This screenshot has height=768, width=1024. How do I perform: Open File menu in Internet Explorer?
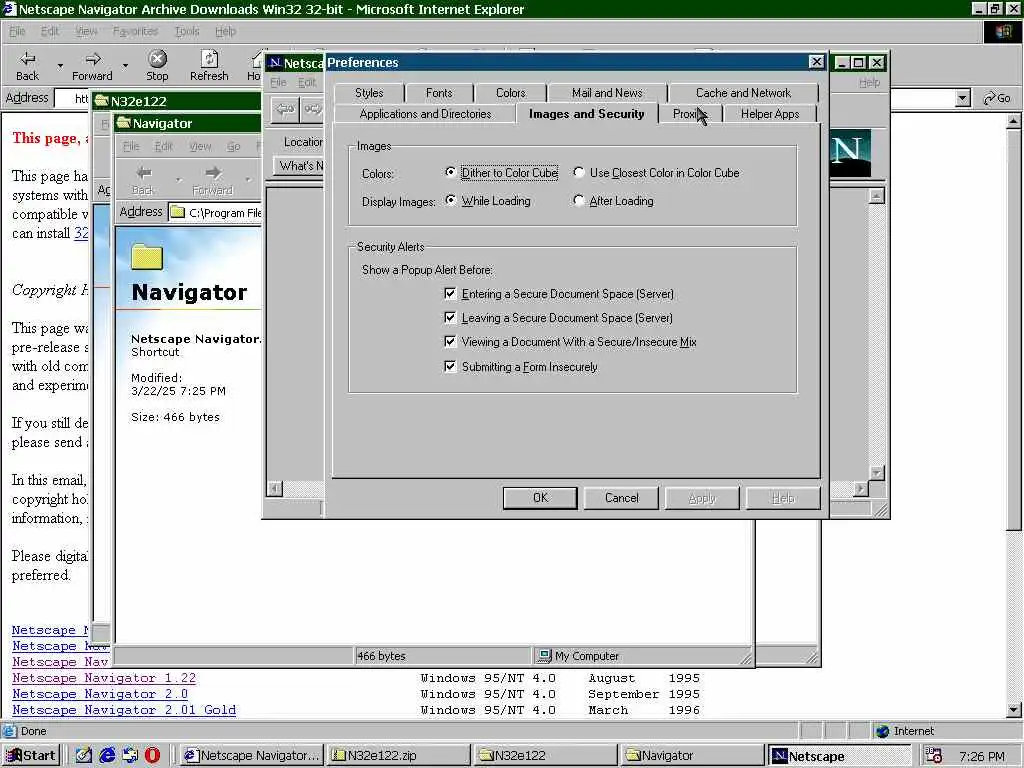(17, 31)
